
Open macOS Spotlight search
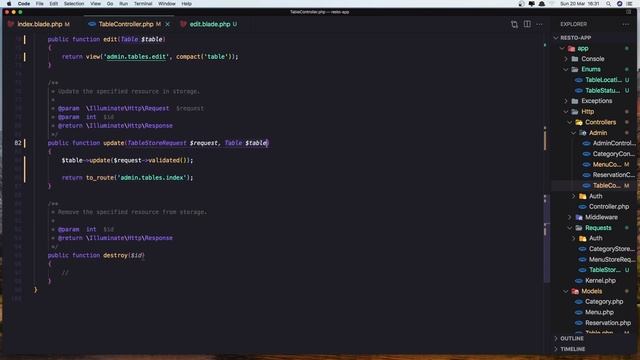[x=609, y=4]
